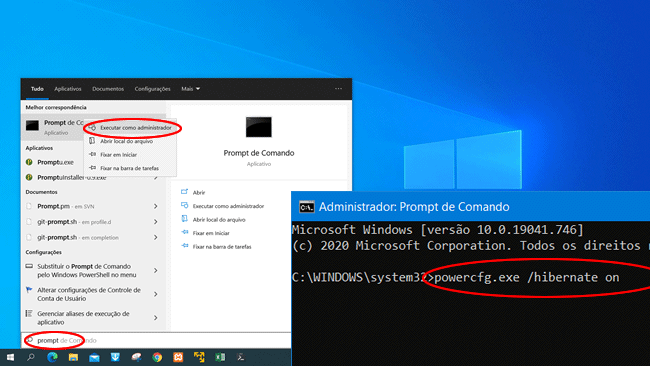Click large Prompt de Comando preview icon
This screenshot has height=366, width=650.
click(x=259, y=127)
